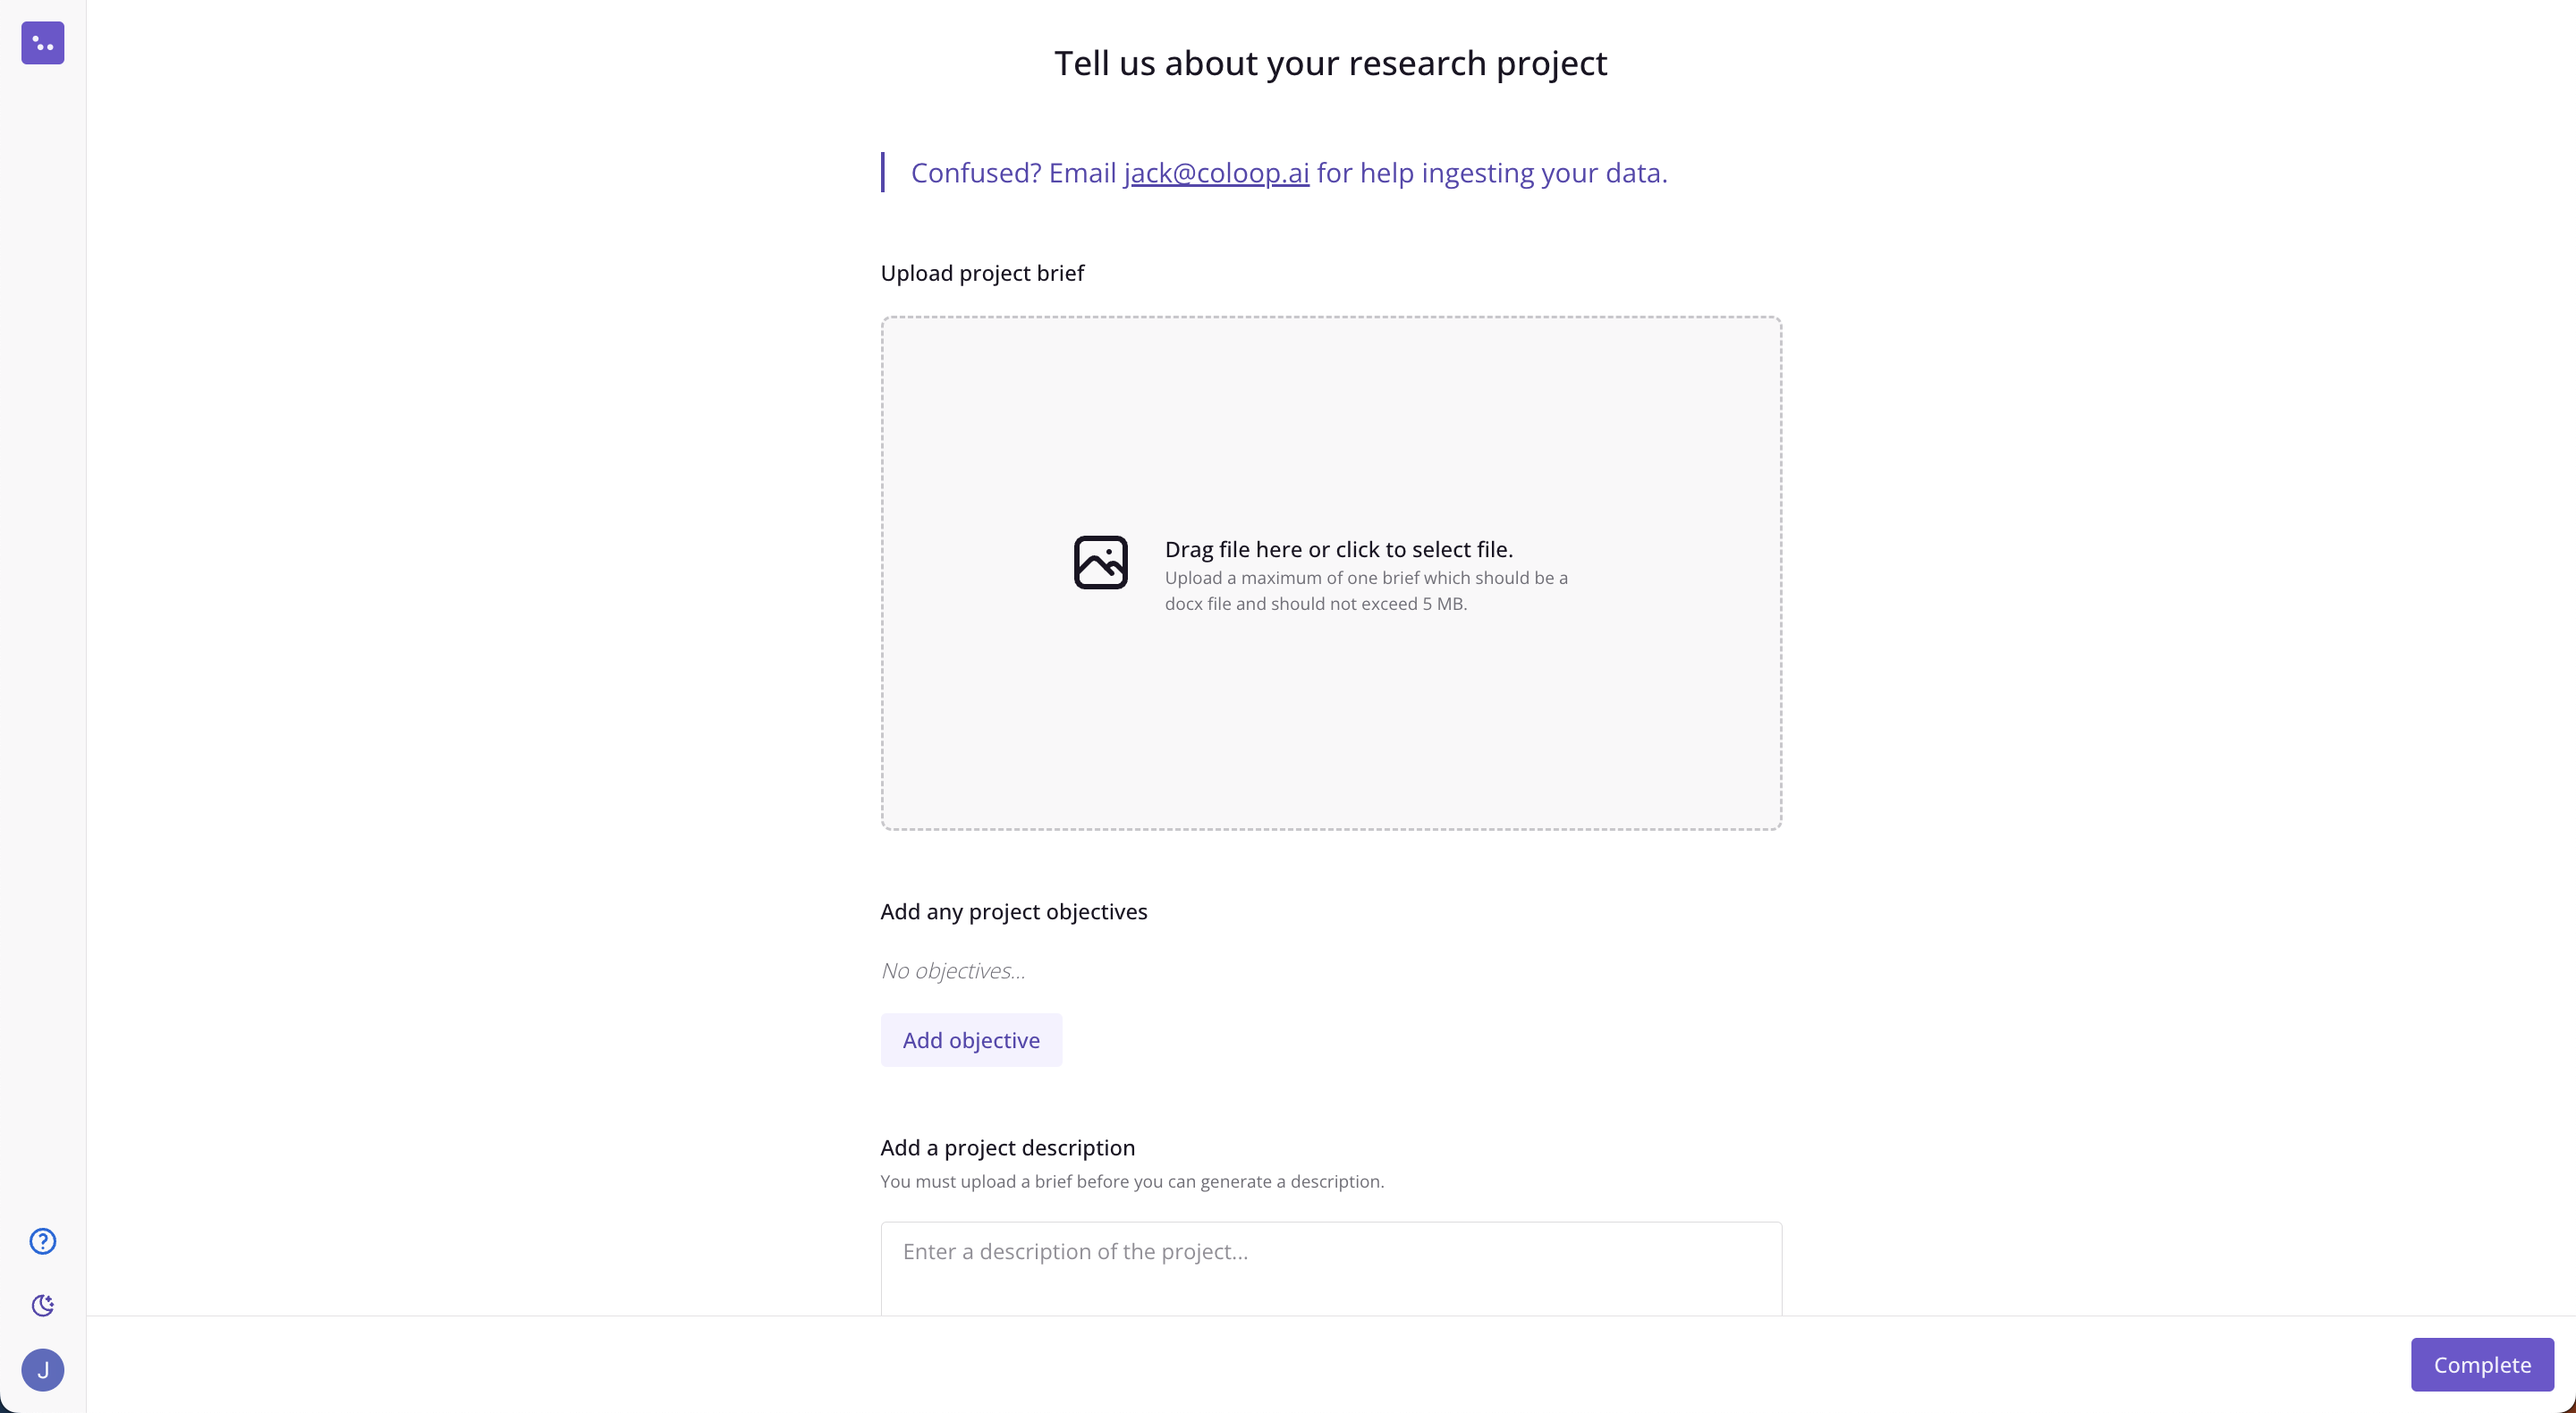Click the 'No objectives...' placeholder text
The image size is (2576, 1413).
953,971
